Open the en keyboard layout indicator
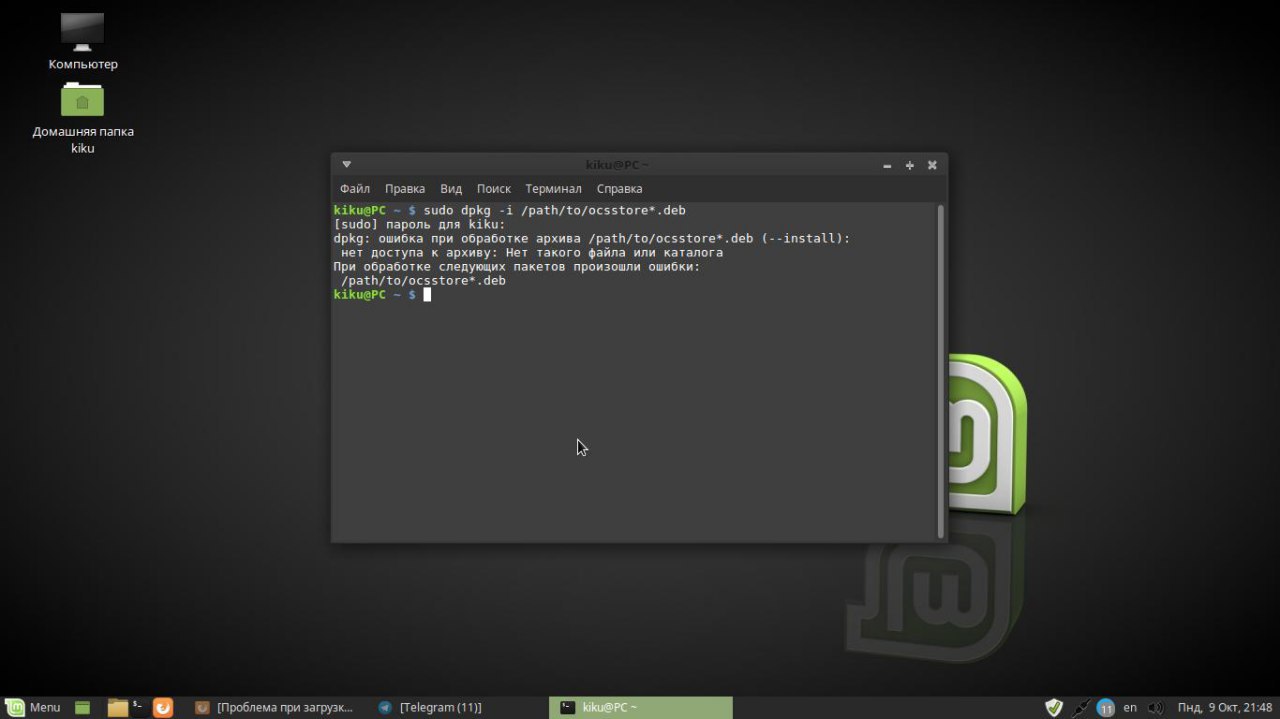 pos(1130,707)
